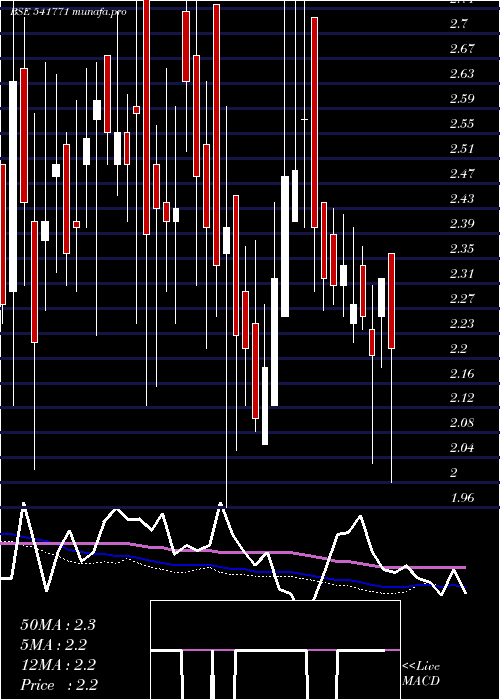This screenshot has height=700, width=500.
Task: Click the Live MACD mini chart box
Action: point(275,650)
